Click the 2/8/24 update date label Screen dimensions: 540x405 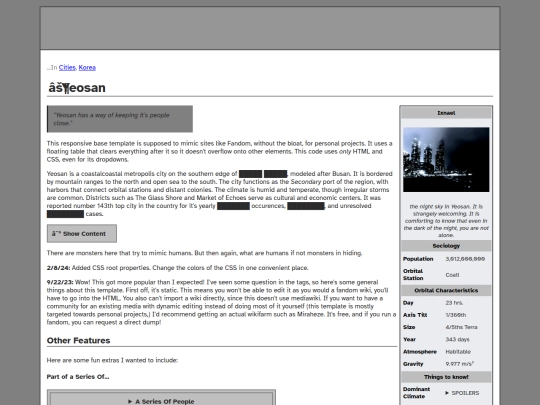tap(59, 268)
